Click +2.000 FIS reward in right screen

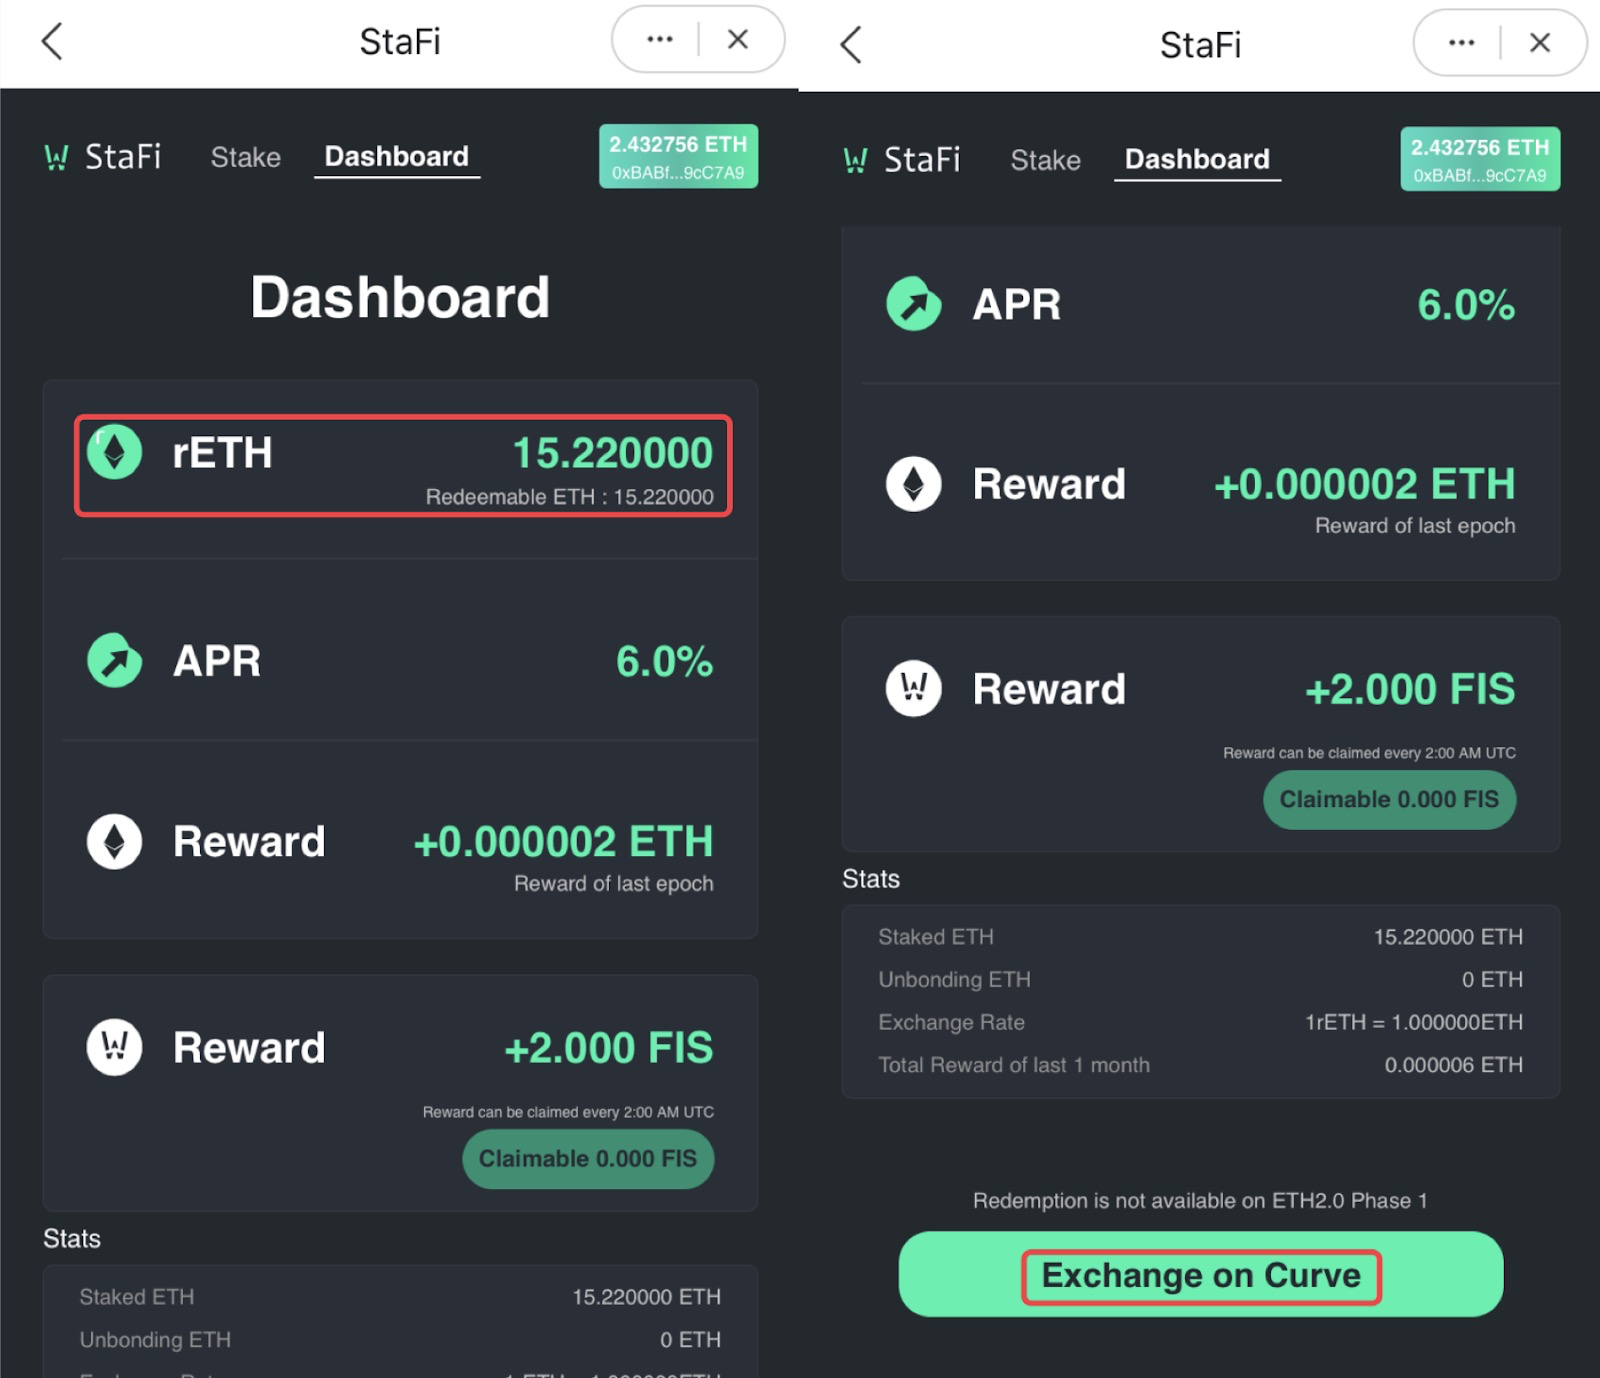click(x=1411, y=689)
